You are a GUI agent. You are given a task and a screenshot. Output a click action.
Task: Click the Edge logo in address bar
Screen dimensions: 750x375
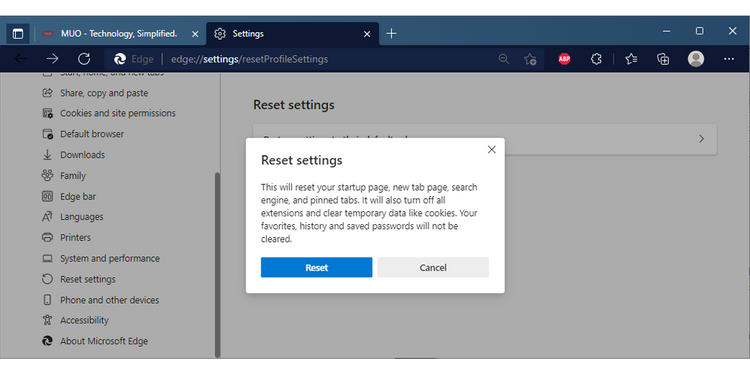(120, 59)
